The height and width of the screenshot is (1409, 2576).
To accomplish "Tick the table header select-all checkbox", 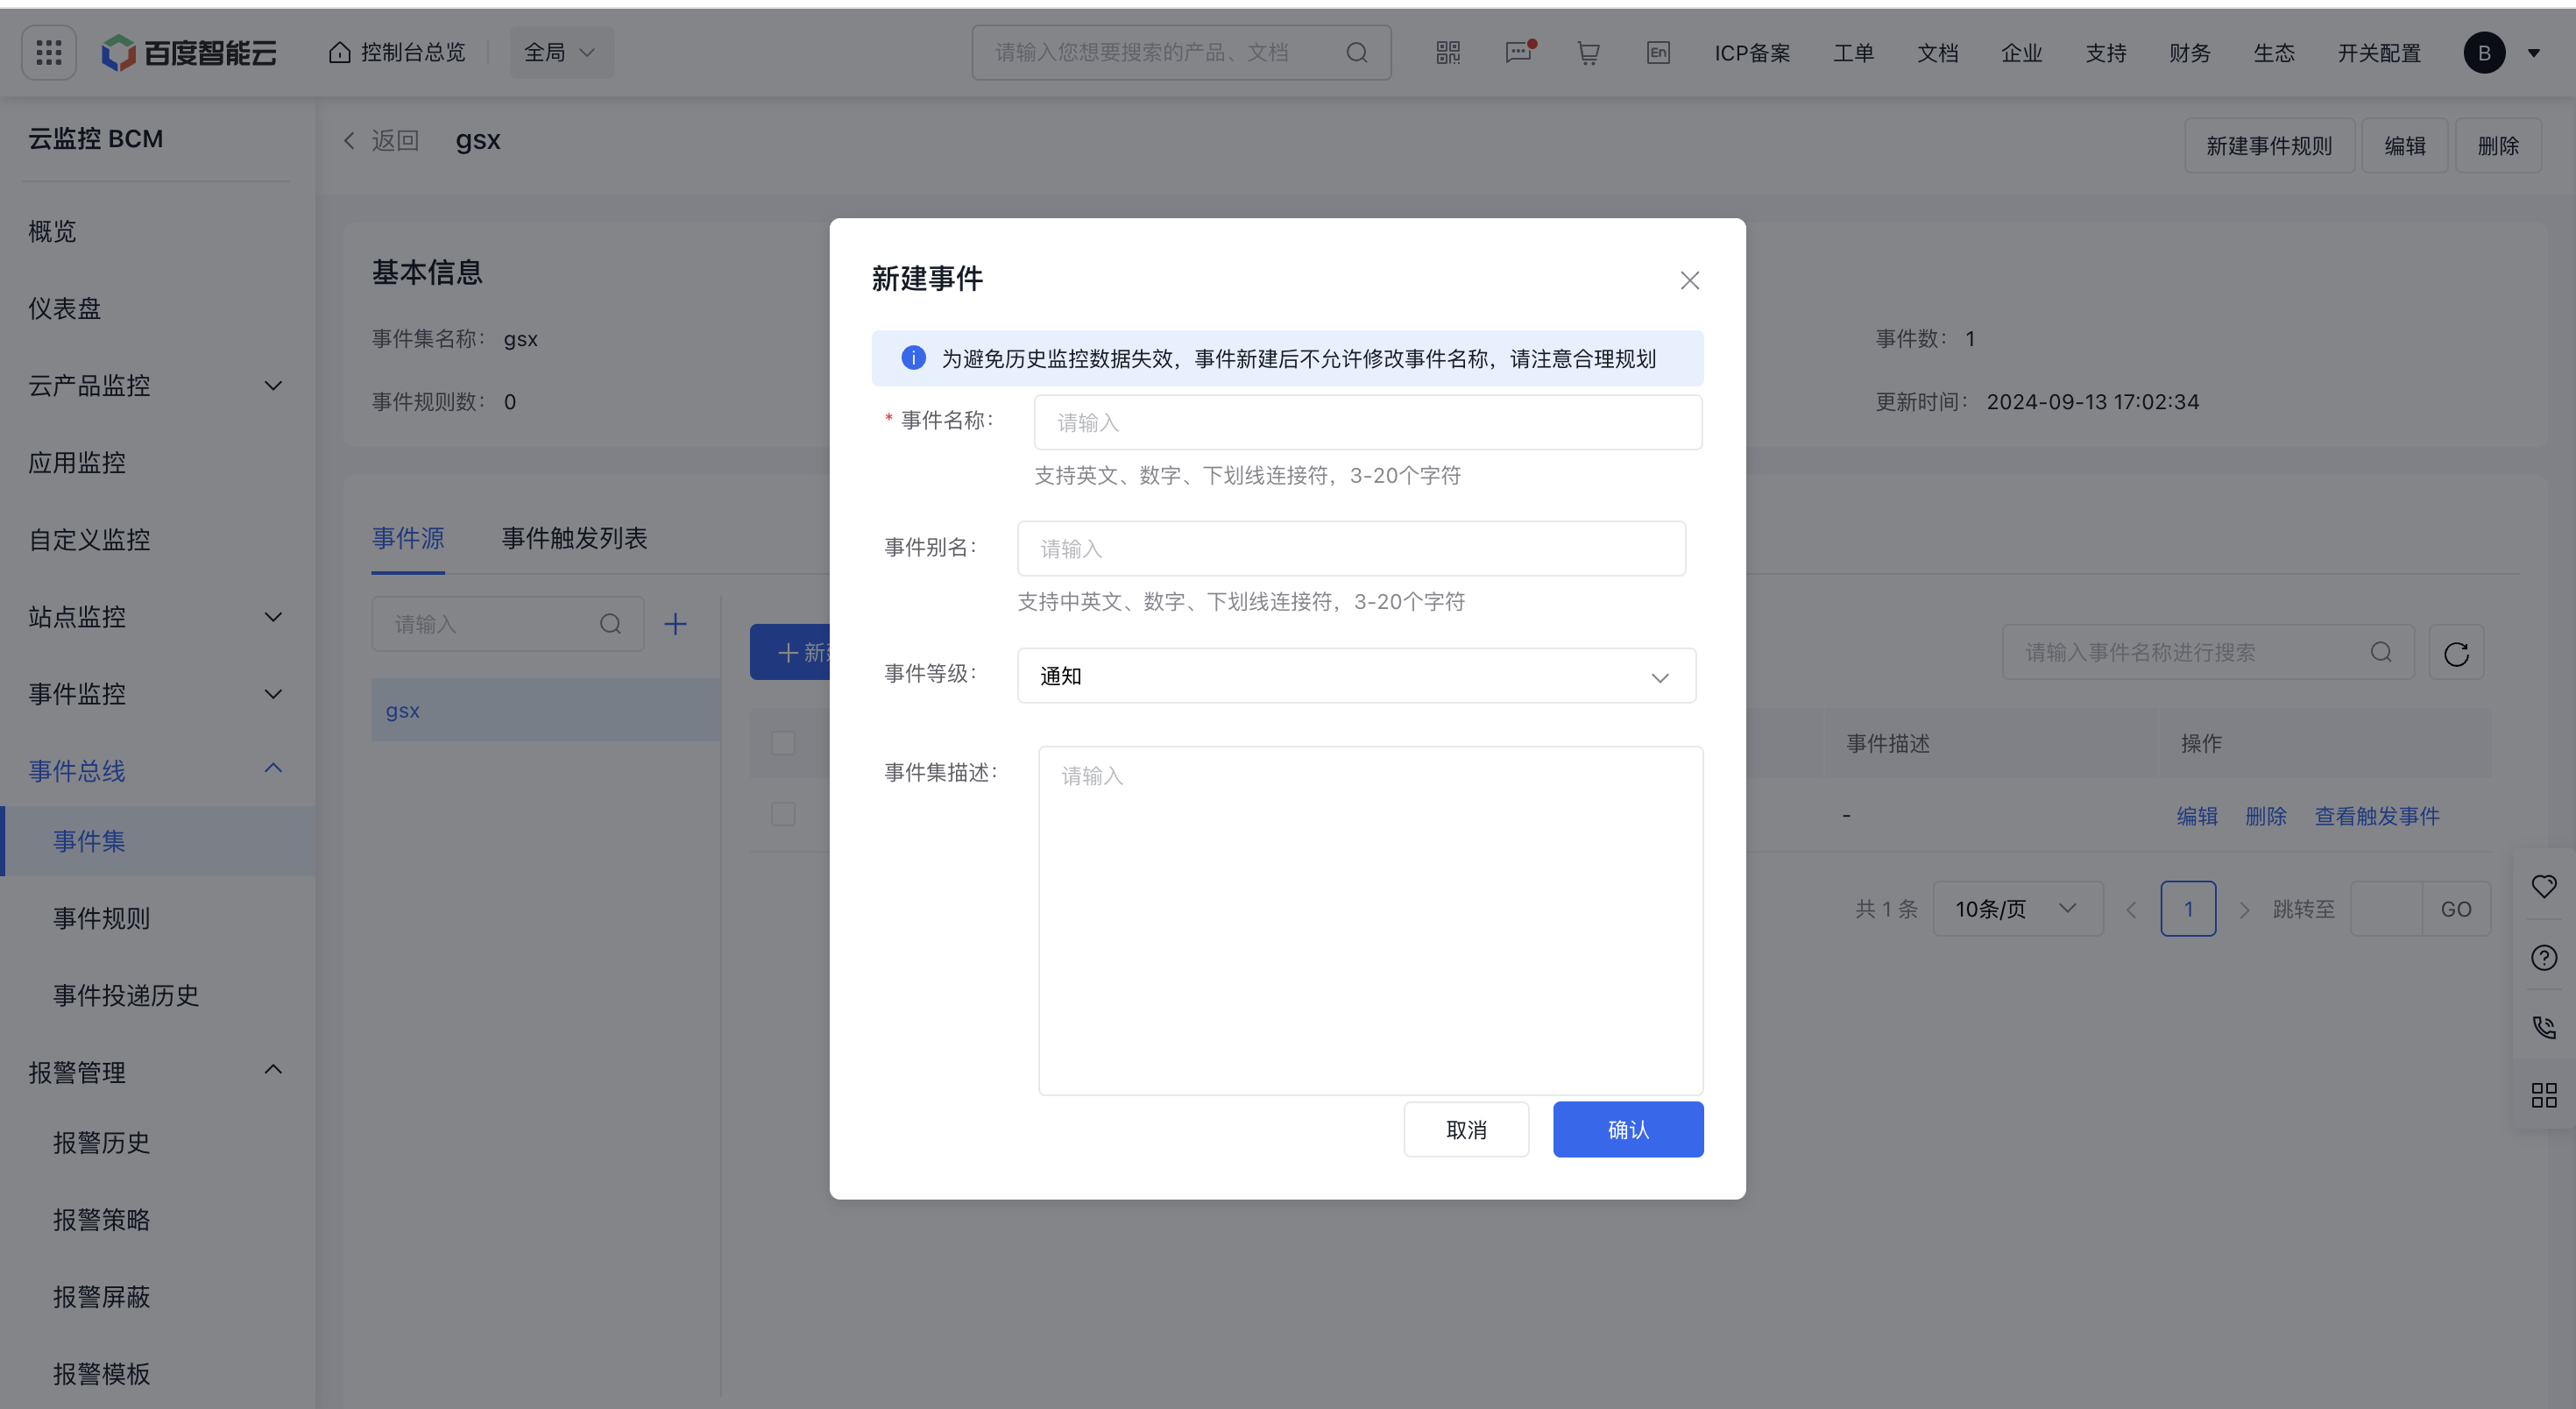I will click(x=783, y=743).
